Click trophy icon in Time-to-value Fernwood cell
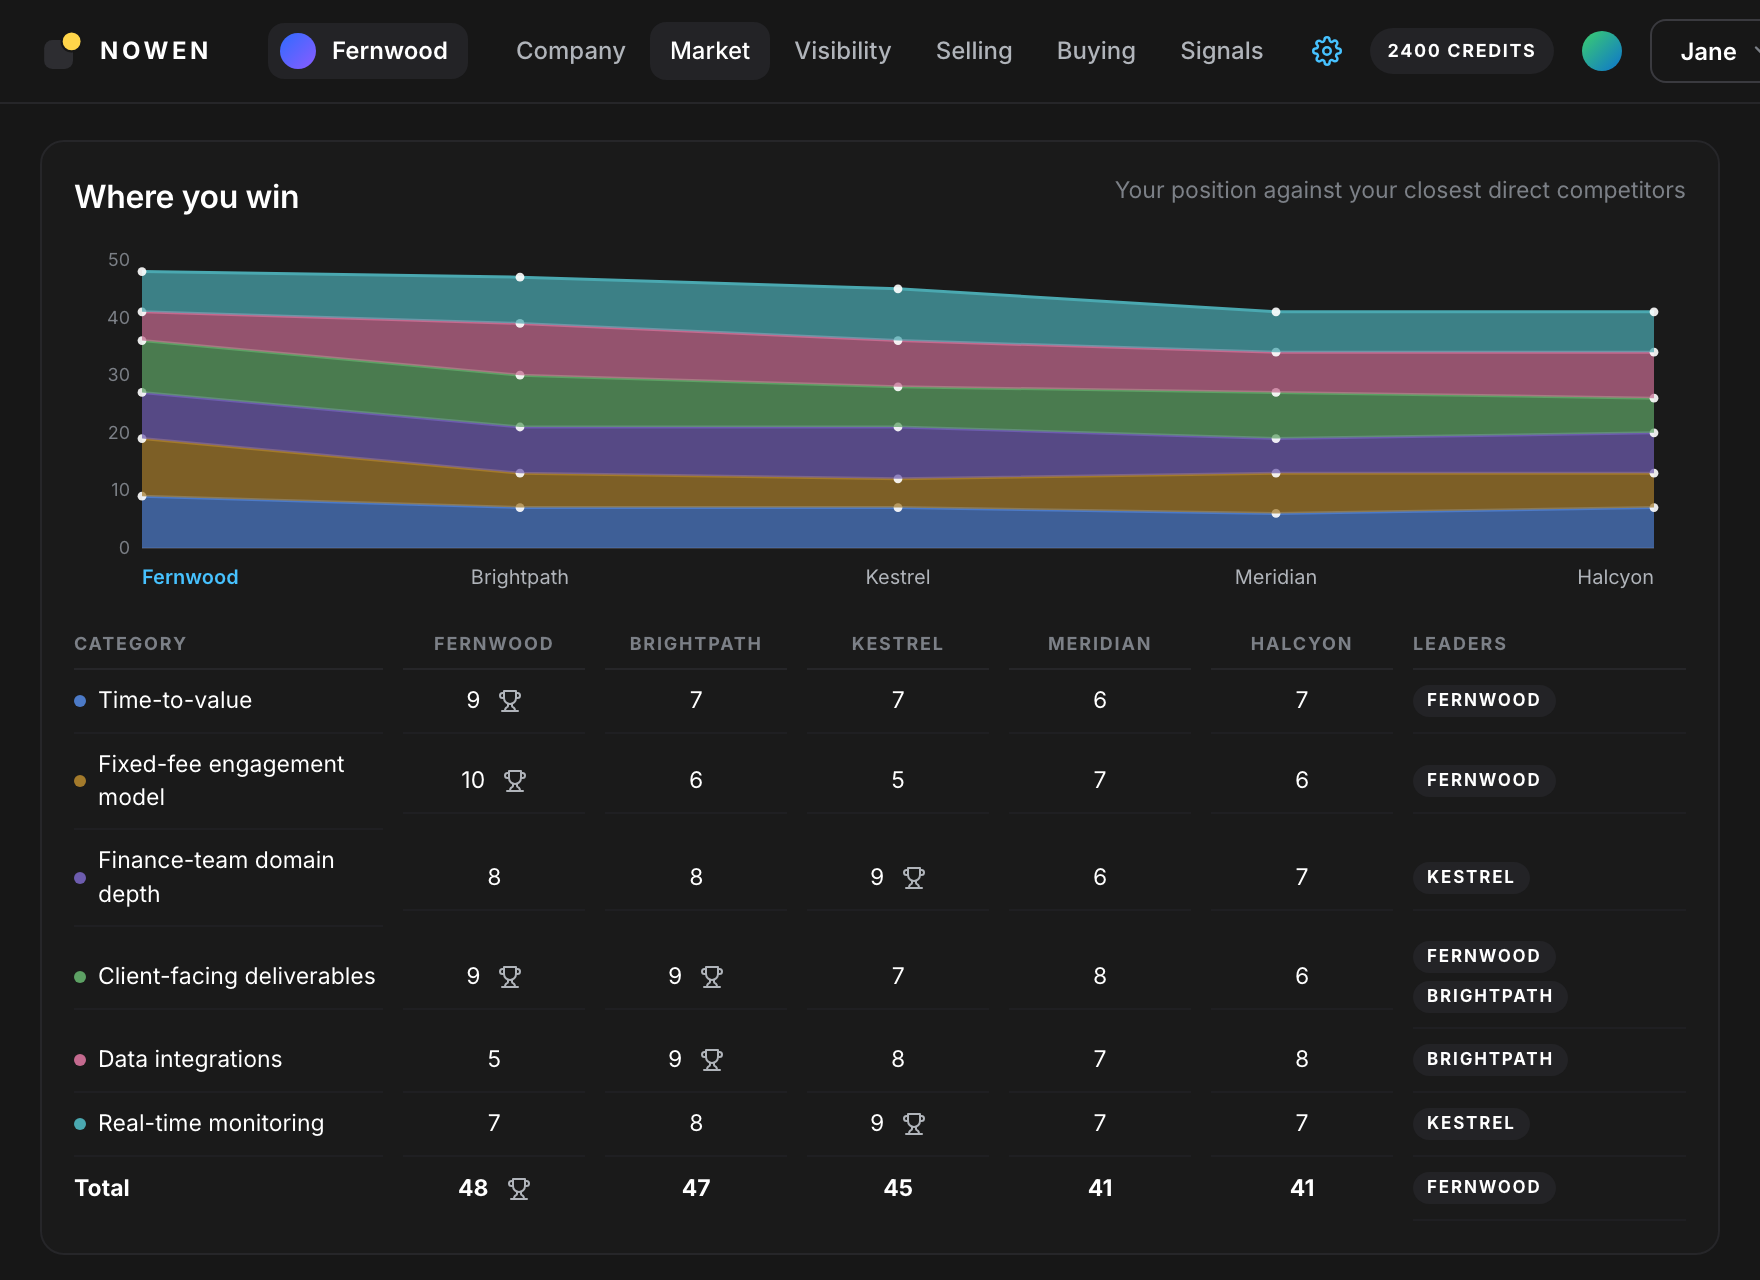1760x1280 pixels. (x=510, y=701)
